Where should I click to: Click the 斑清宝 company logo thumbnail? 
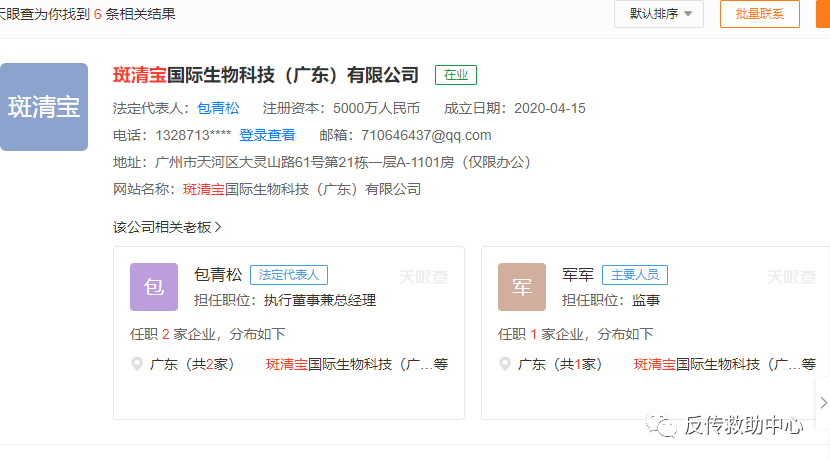coord(44,107)
